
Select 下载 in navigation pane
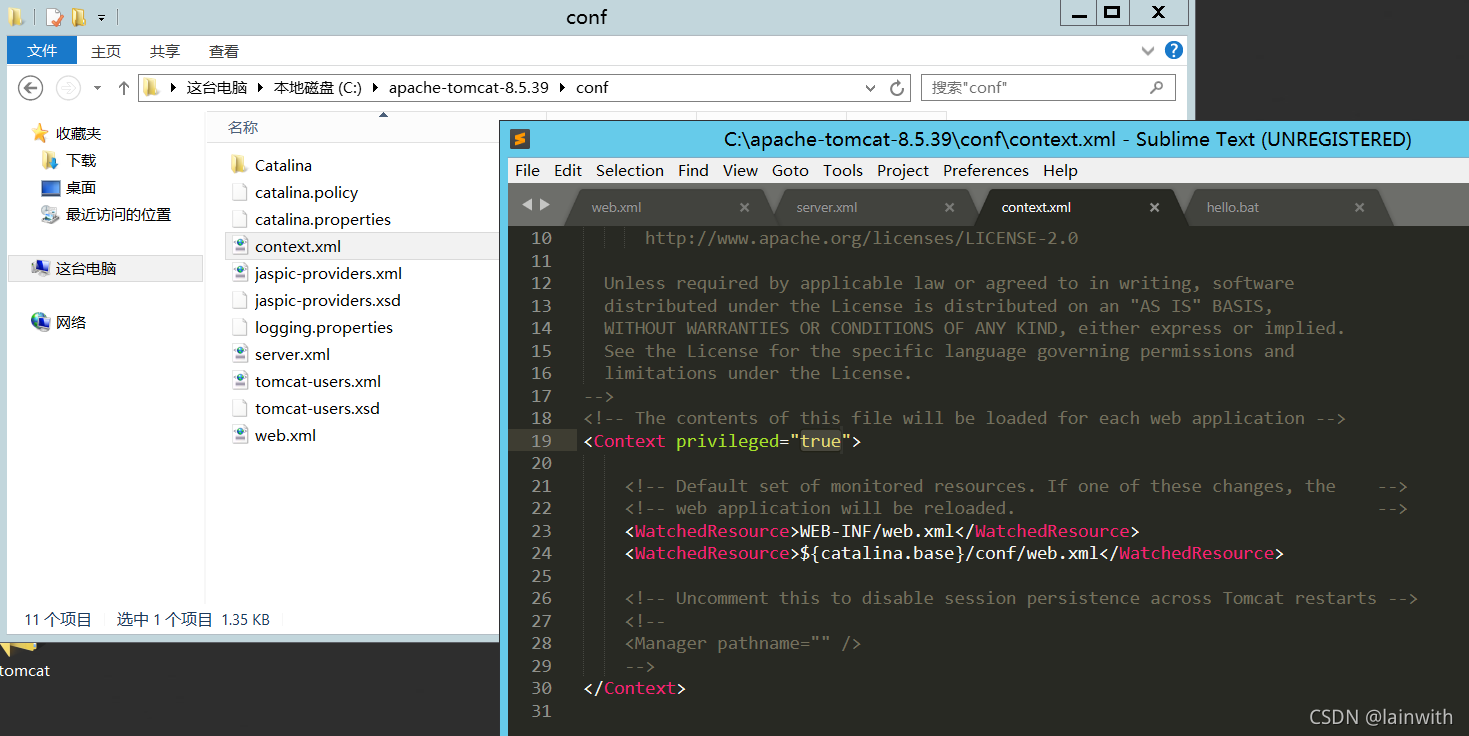coord(81,160)
